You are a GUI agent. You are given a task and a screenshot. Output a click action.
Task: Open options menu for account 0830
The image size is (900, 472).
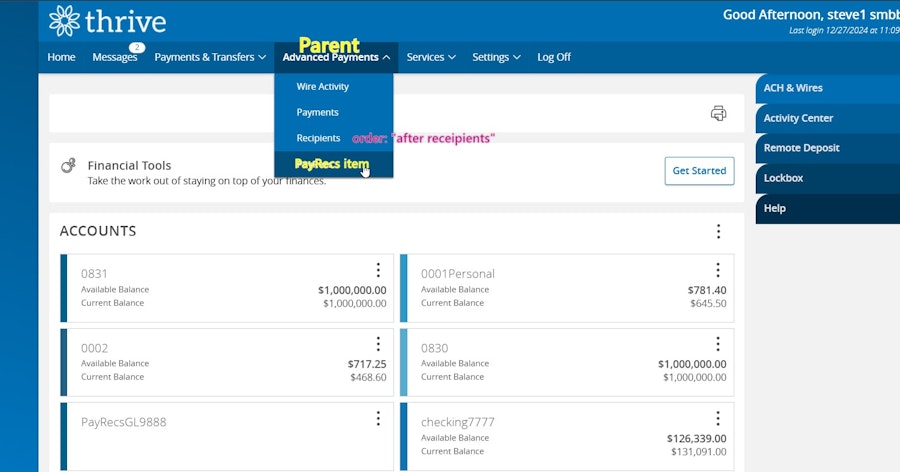(717, 344)
